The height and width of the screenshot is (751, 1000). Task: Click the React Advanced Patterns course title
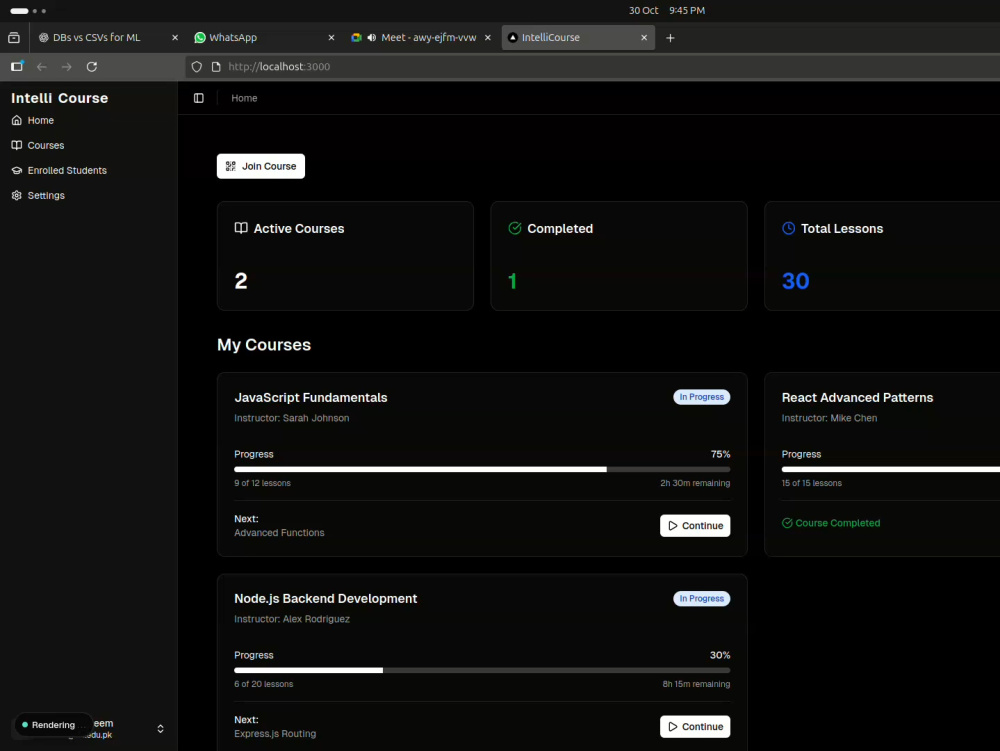pyautogui.click(x=857, y=397)
